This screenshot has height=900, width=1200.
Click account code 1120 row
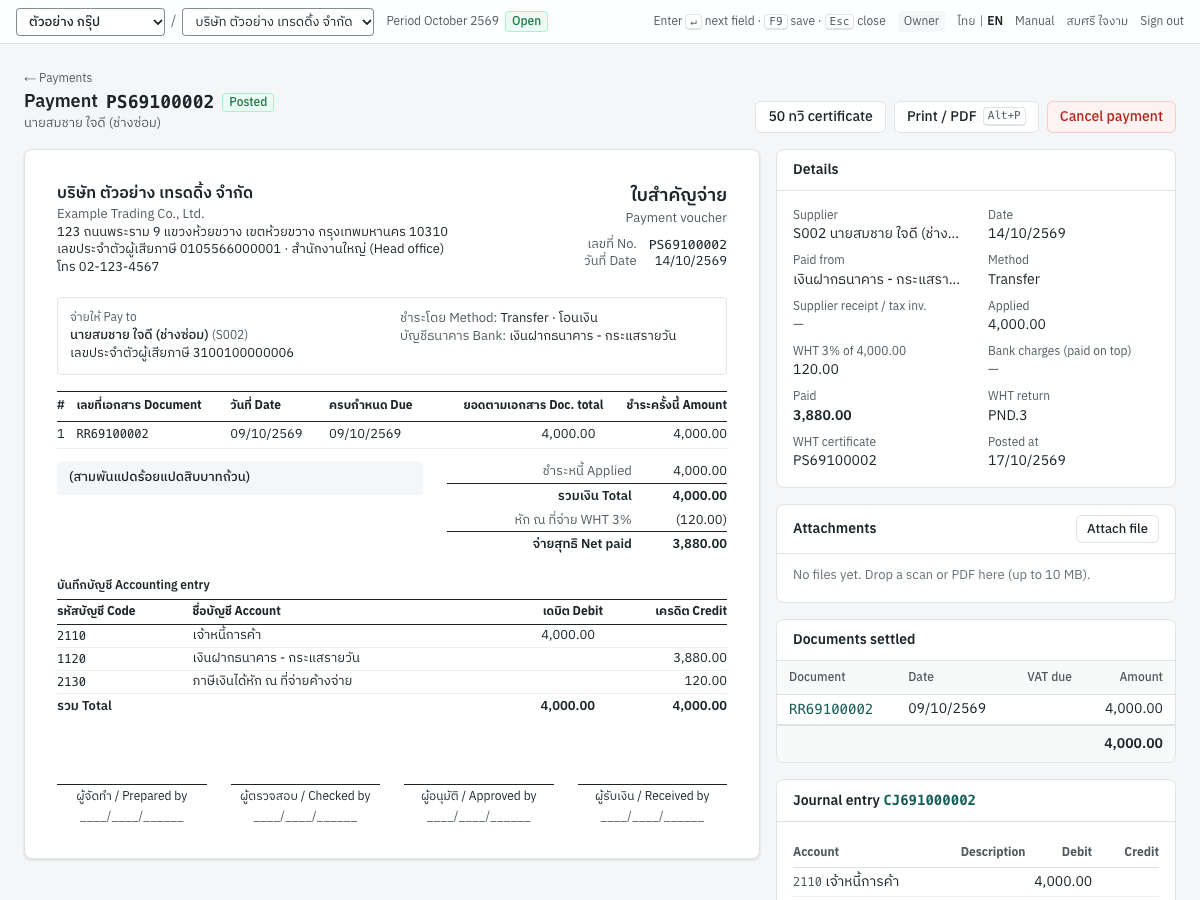coord(392,658)
